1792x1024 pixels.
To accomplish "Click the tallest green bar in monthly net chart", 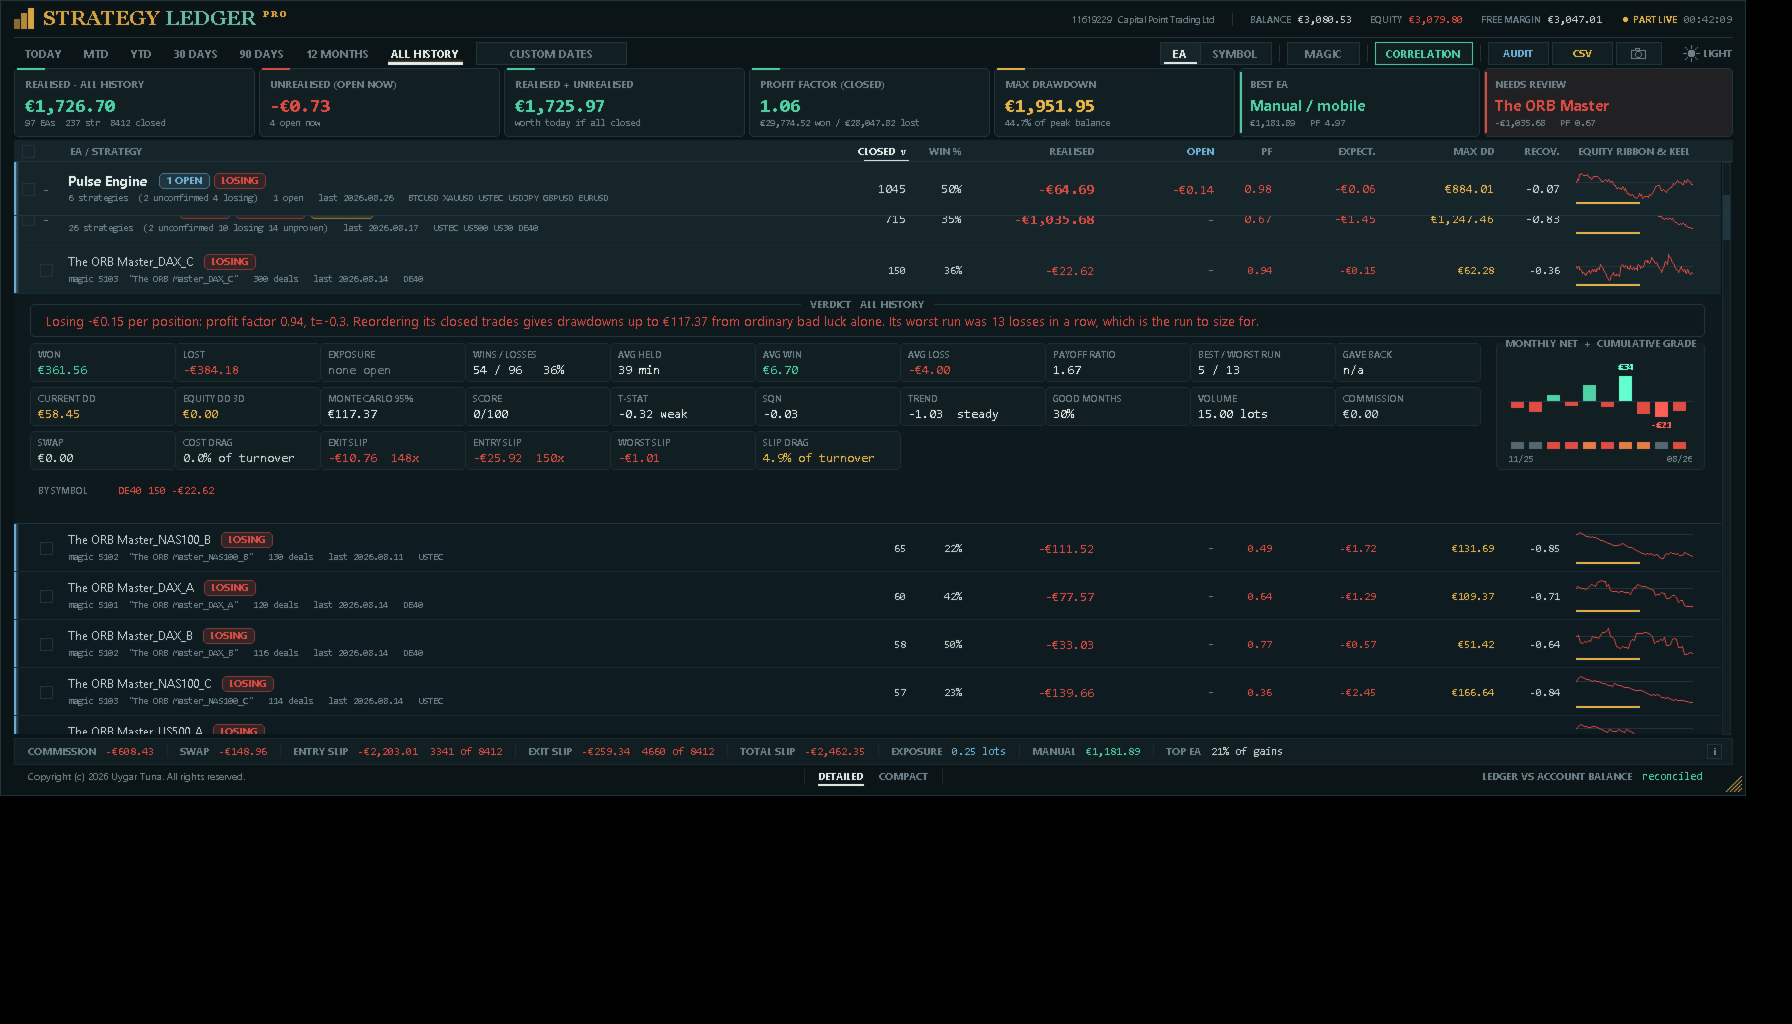I will 1625,388.
